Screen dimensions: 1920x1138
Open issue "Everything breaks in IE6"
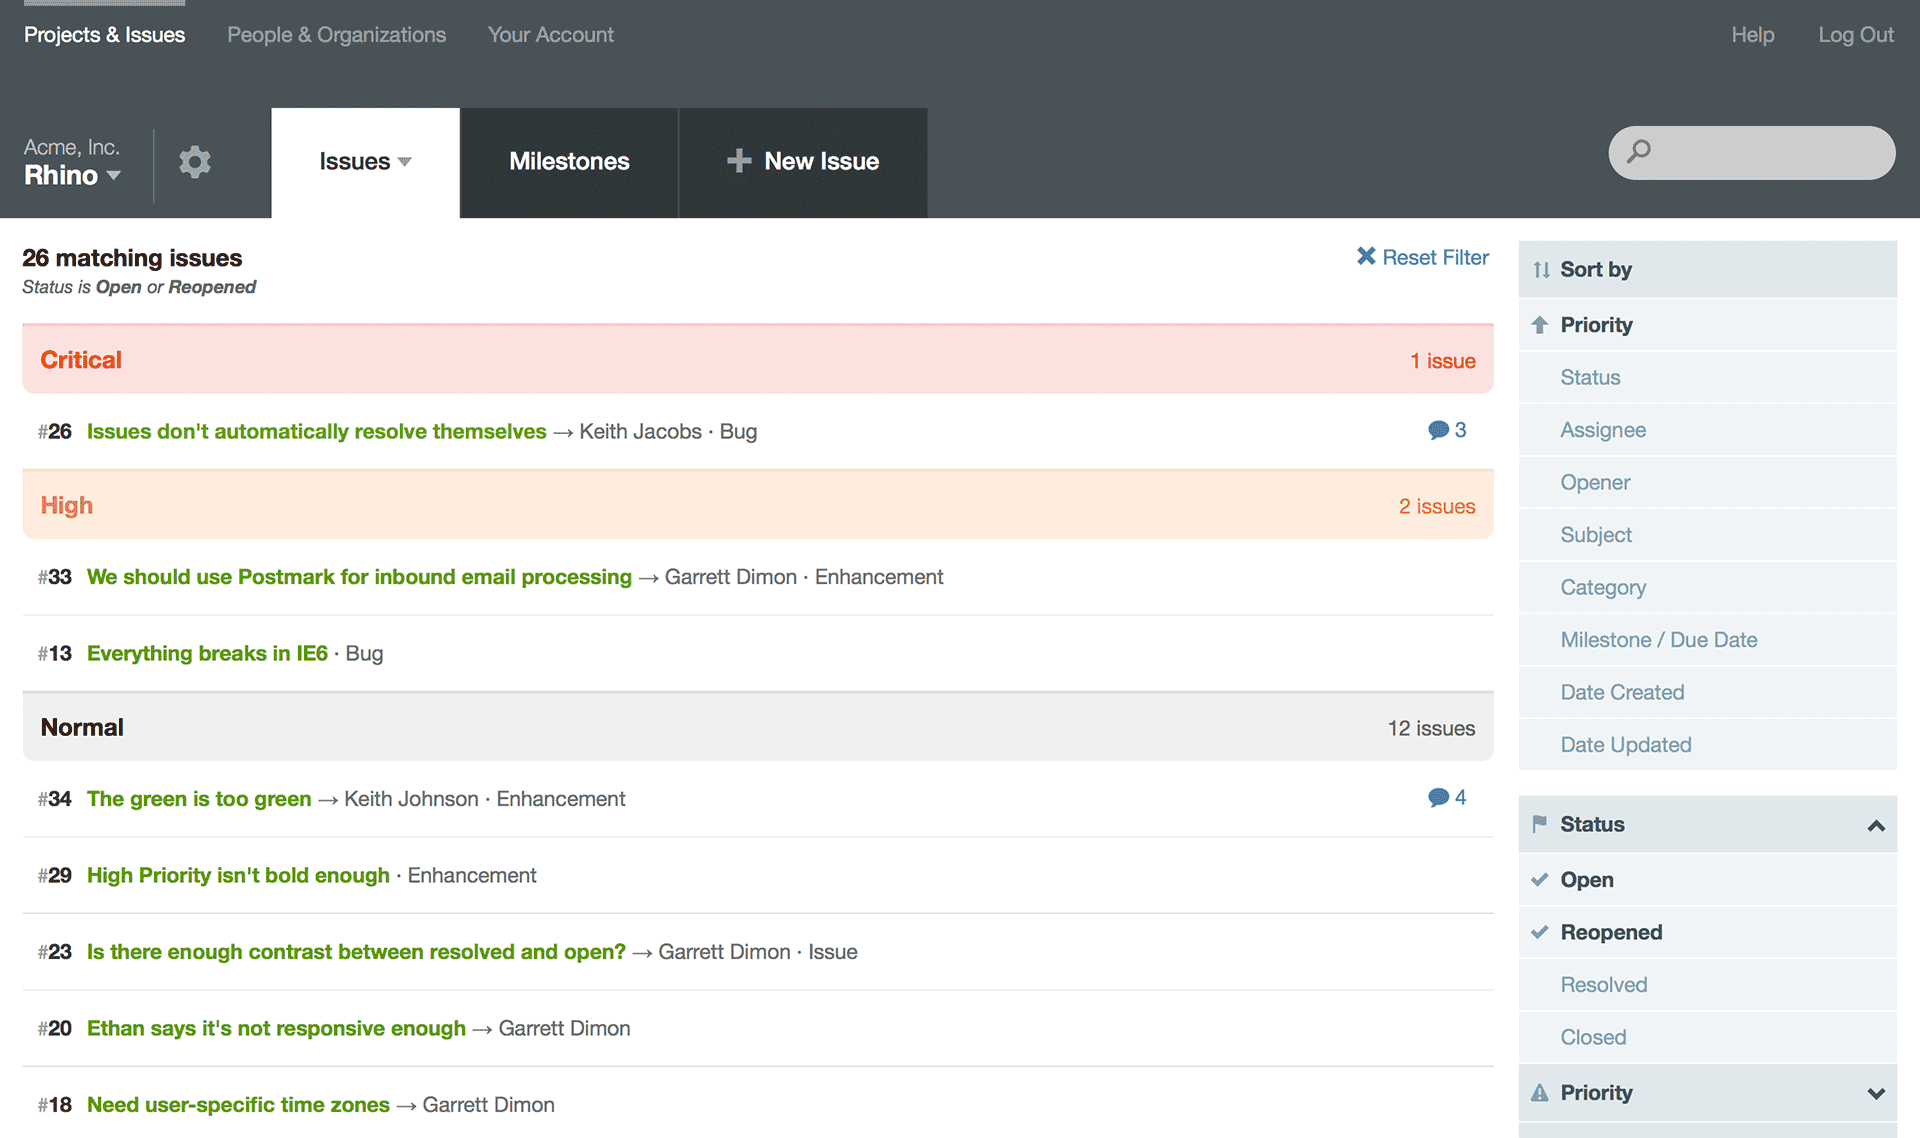[207, 653]
